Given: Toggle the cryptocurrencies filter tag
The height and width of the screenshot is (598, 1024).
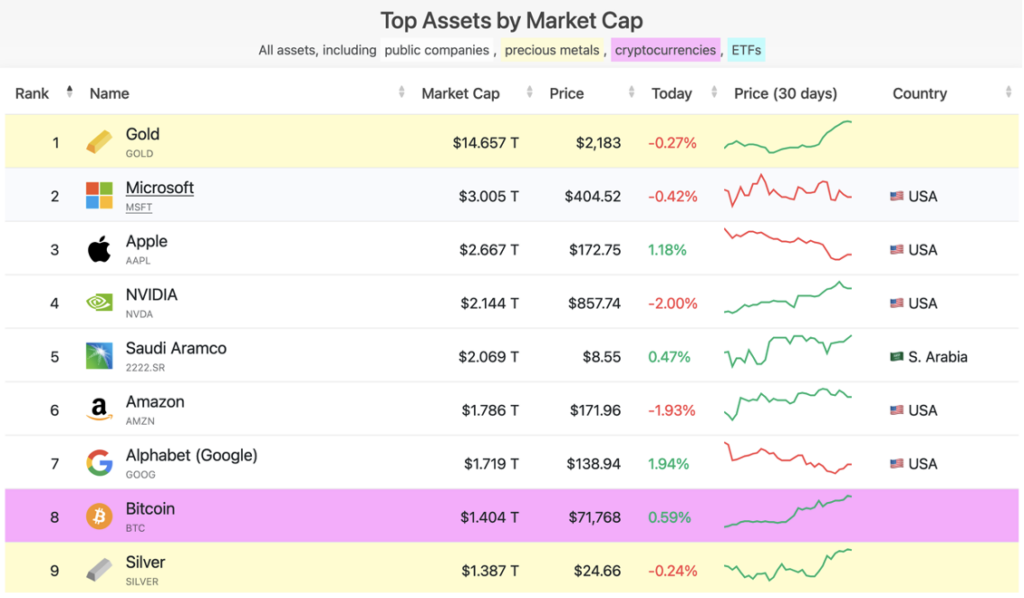Looking at the screenshot, I should point(665,50).
